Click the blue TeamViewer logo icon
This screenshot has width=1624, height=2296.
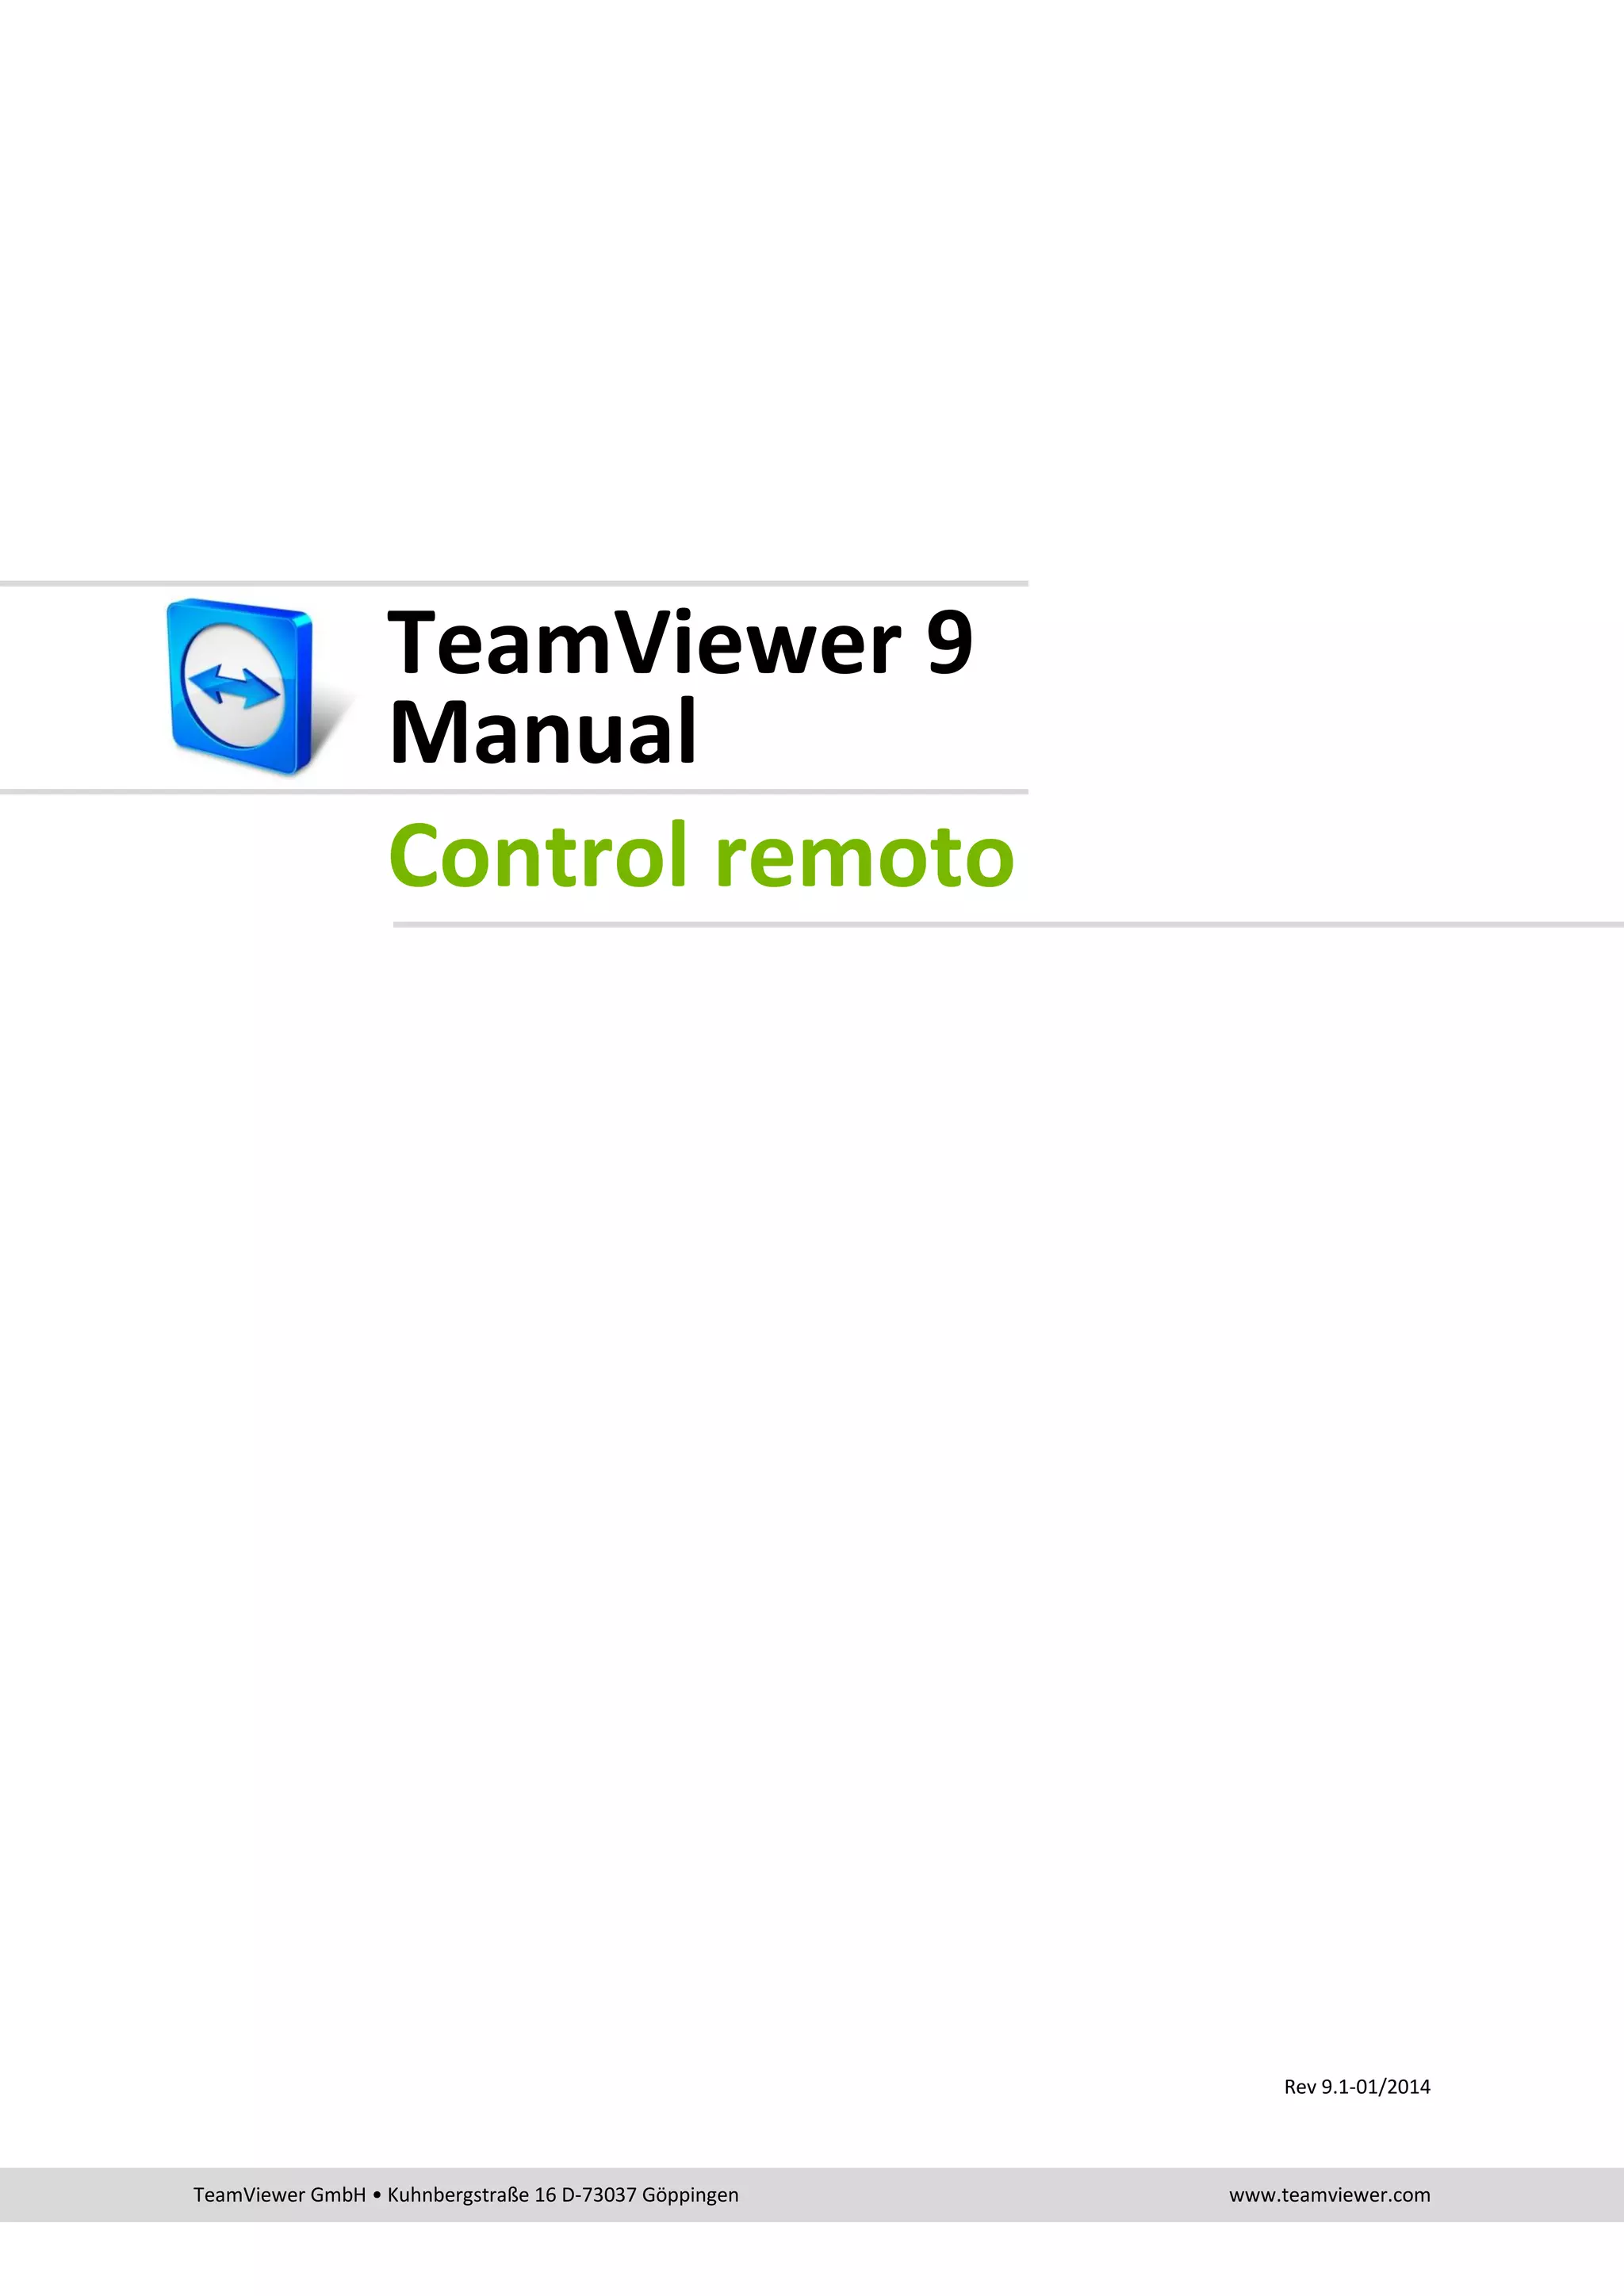(240, 686)
